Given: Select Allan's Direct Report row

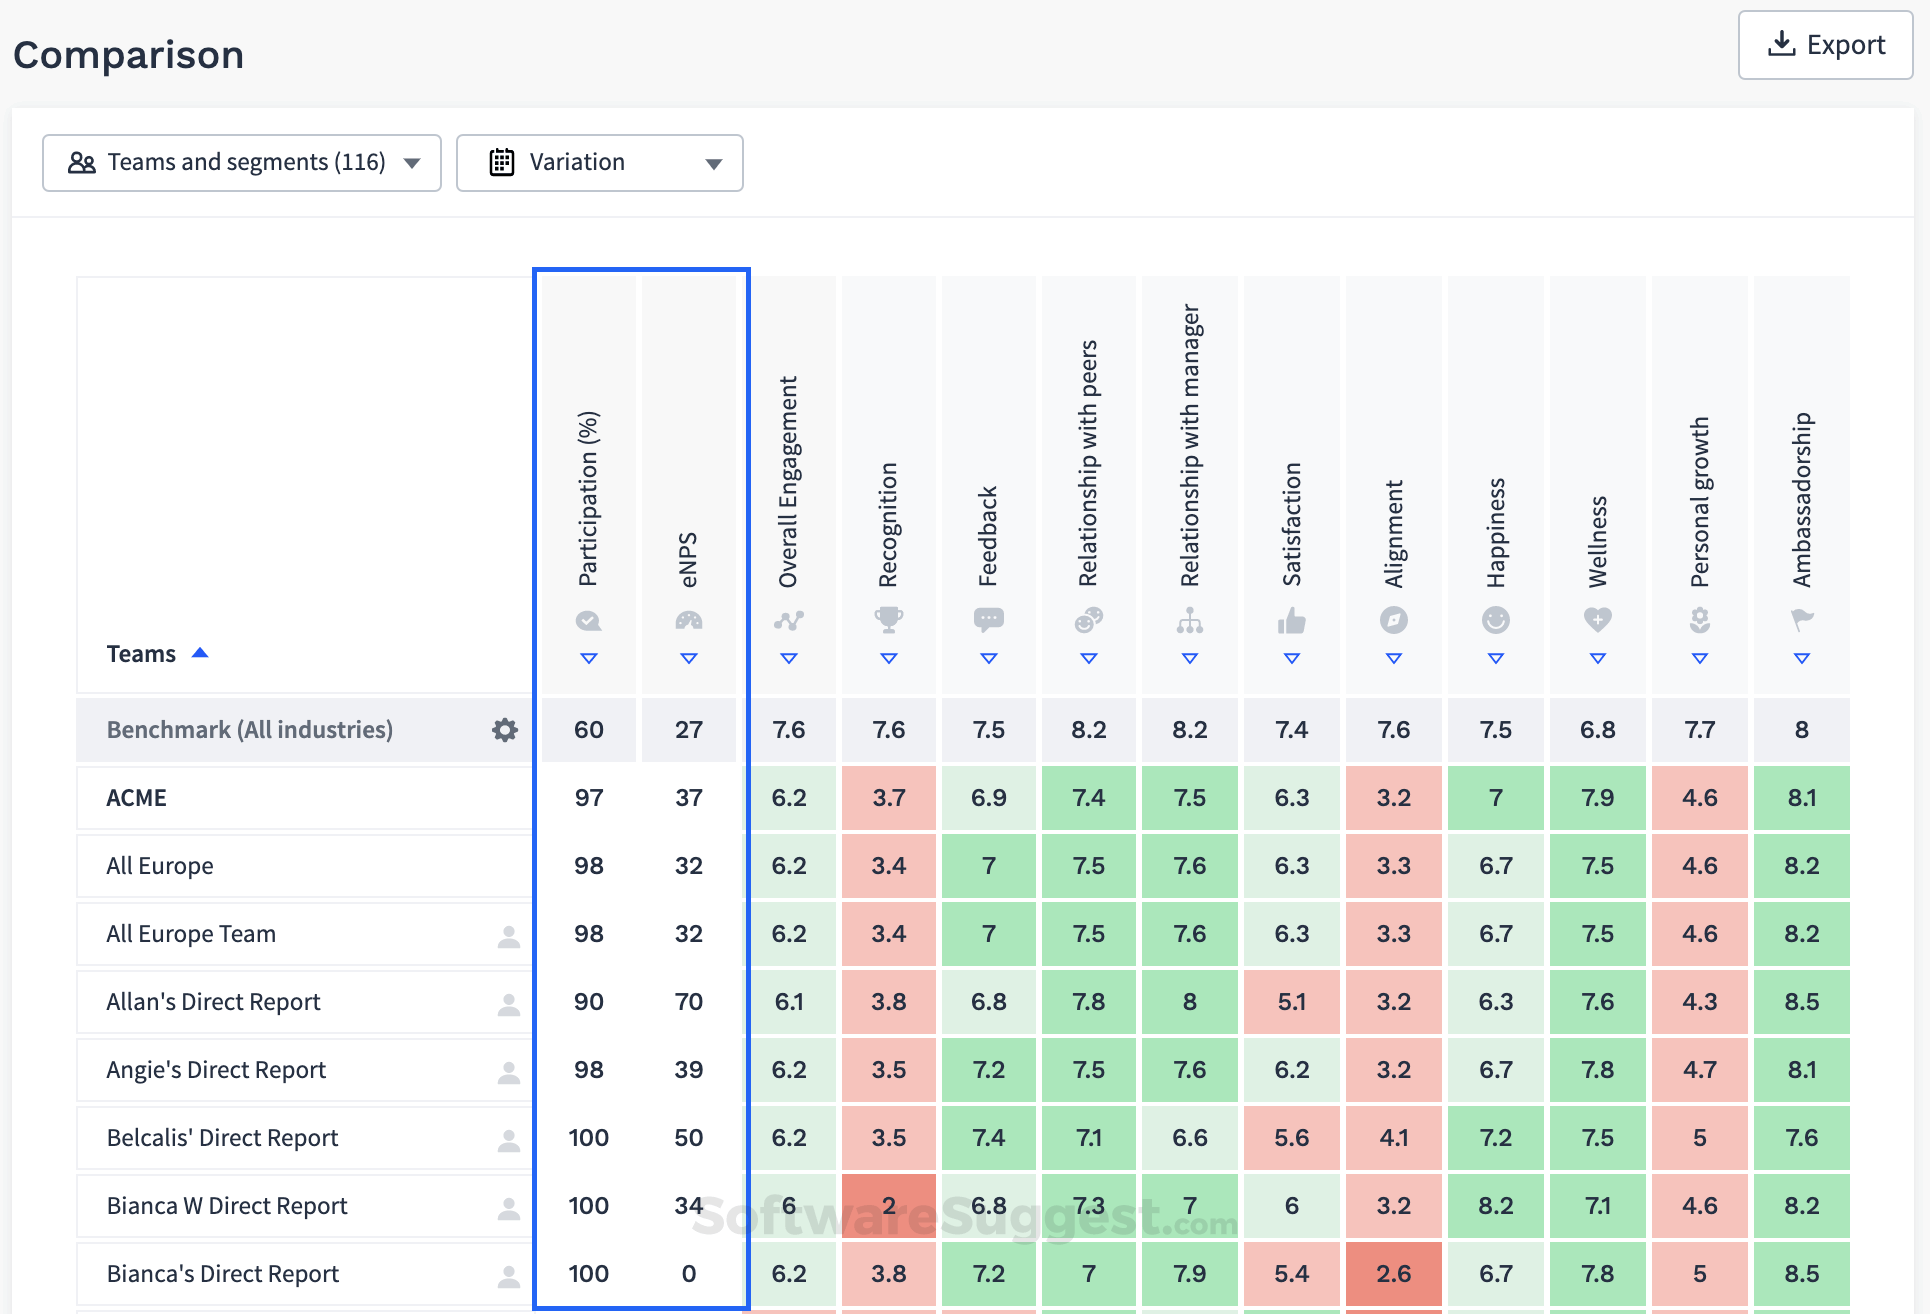Looking at the screenshot, I should click(x=213, y=1002).
